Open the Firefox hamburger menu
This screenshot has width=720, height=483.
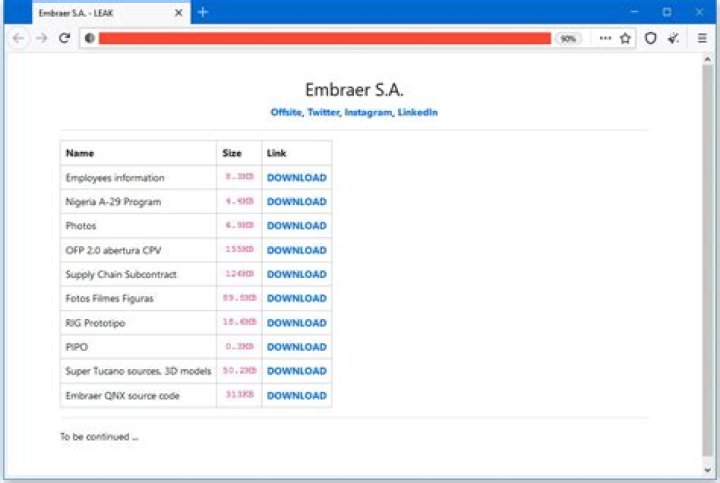702,38
